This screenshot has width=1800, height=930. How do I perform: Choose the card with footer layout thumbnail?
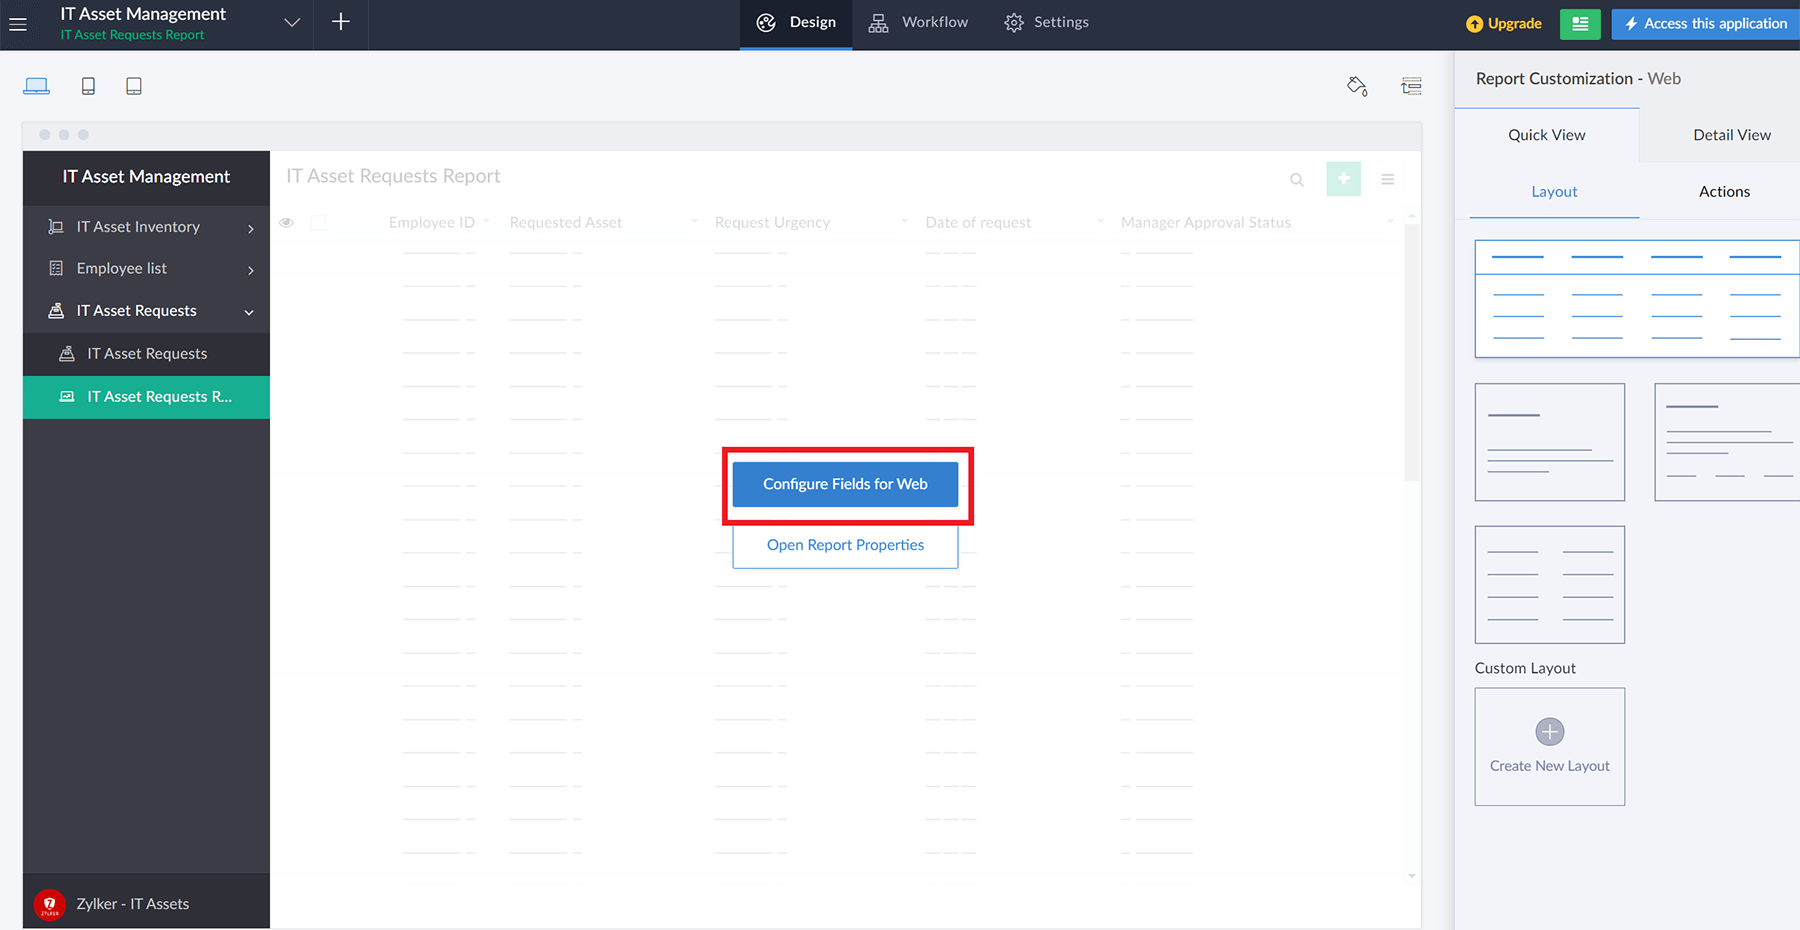pyautogui.click(x=1727, y=442)
